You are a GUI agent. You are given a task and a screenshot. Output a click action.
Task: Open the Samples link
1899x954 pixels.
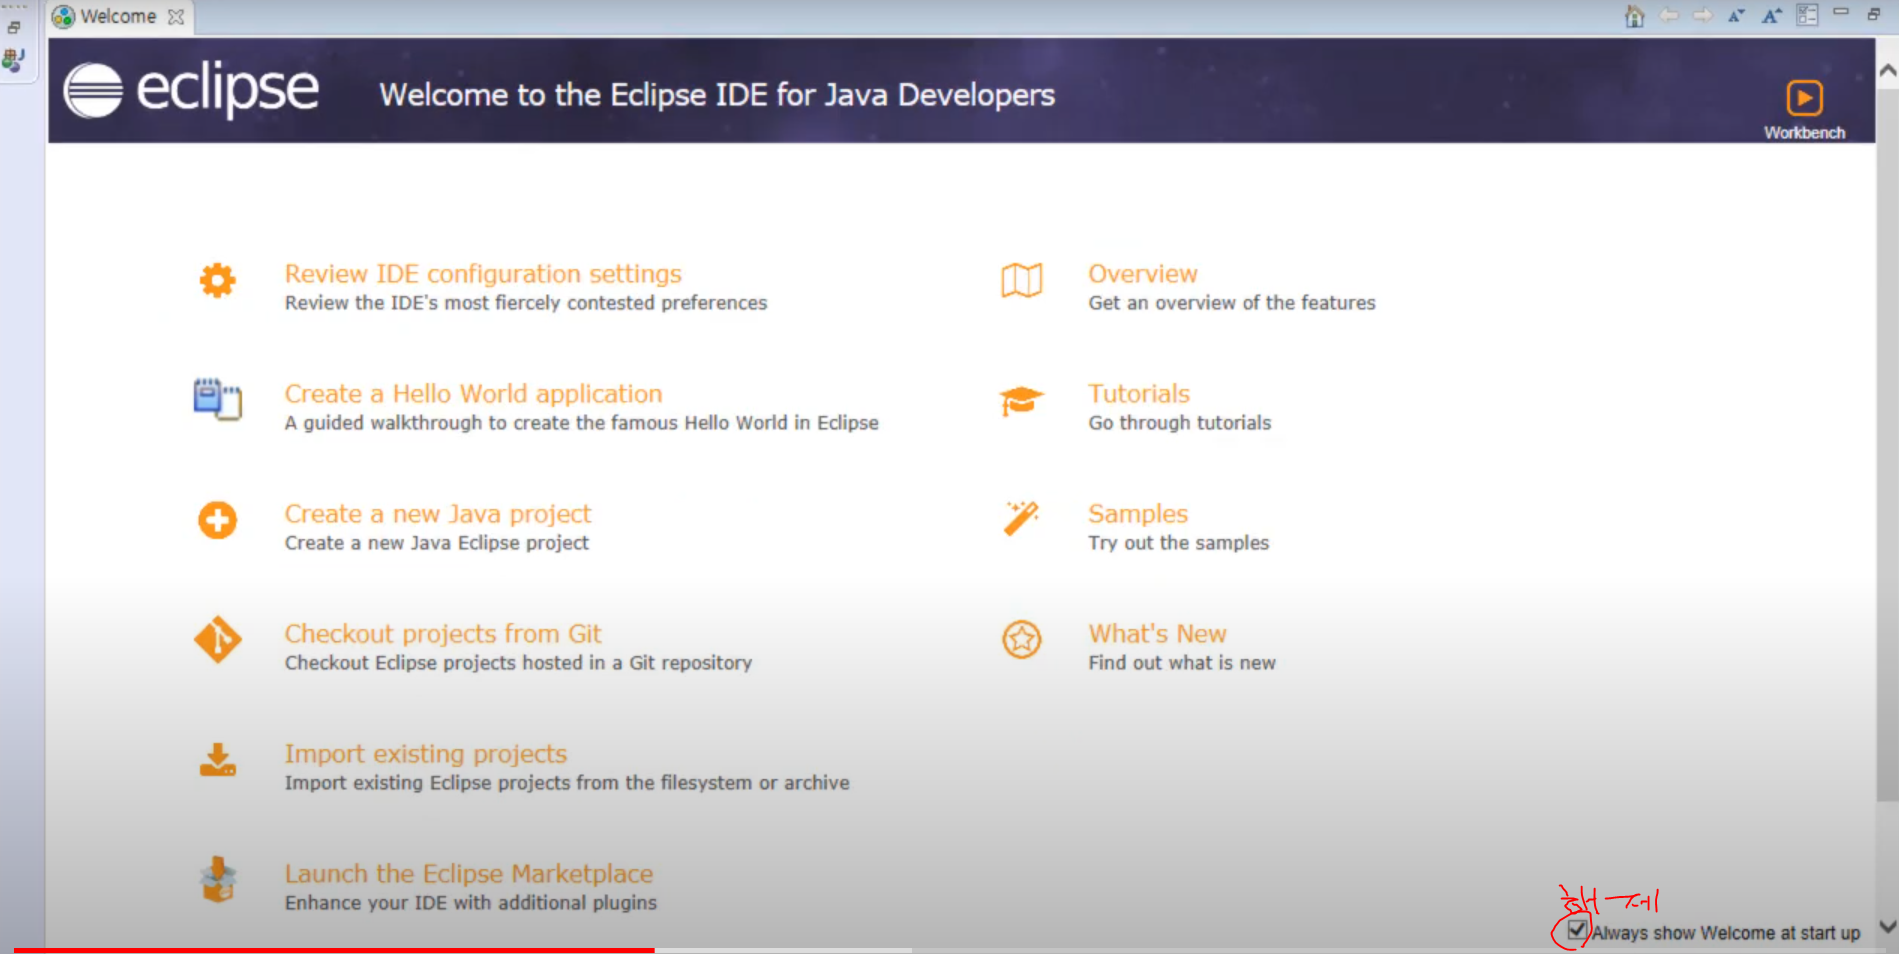coord(1138,514)
